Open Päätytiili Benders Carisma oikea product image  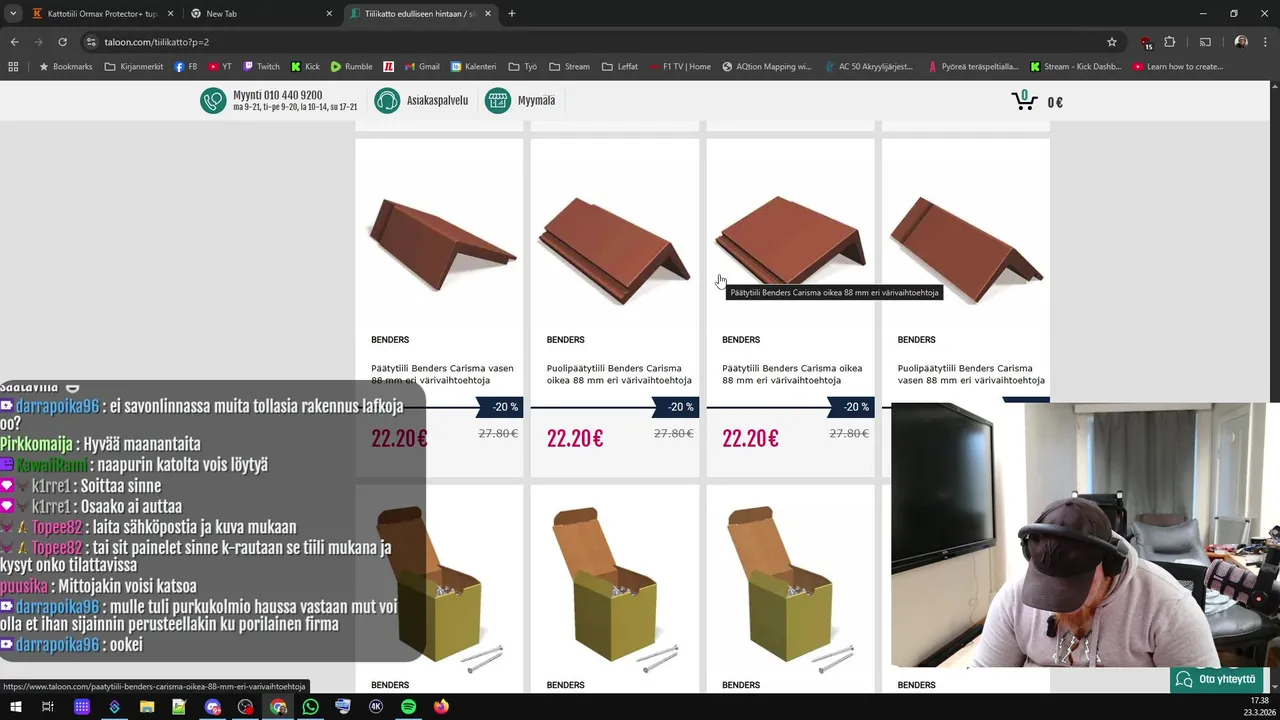click(790, 242)
